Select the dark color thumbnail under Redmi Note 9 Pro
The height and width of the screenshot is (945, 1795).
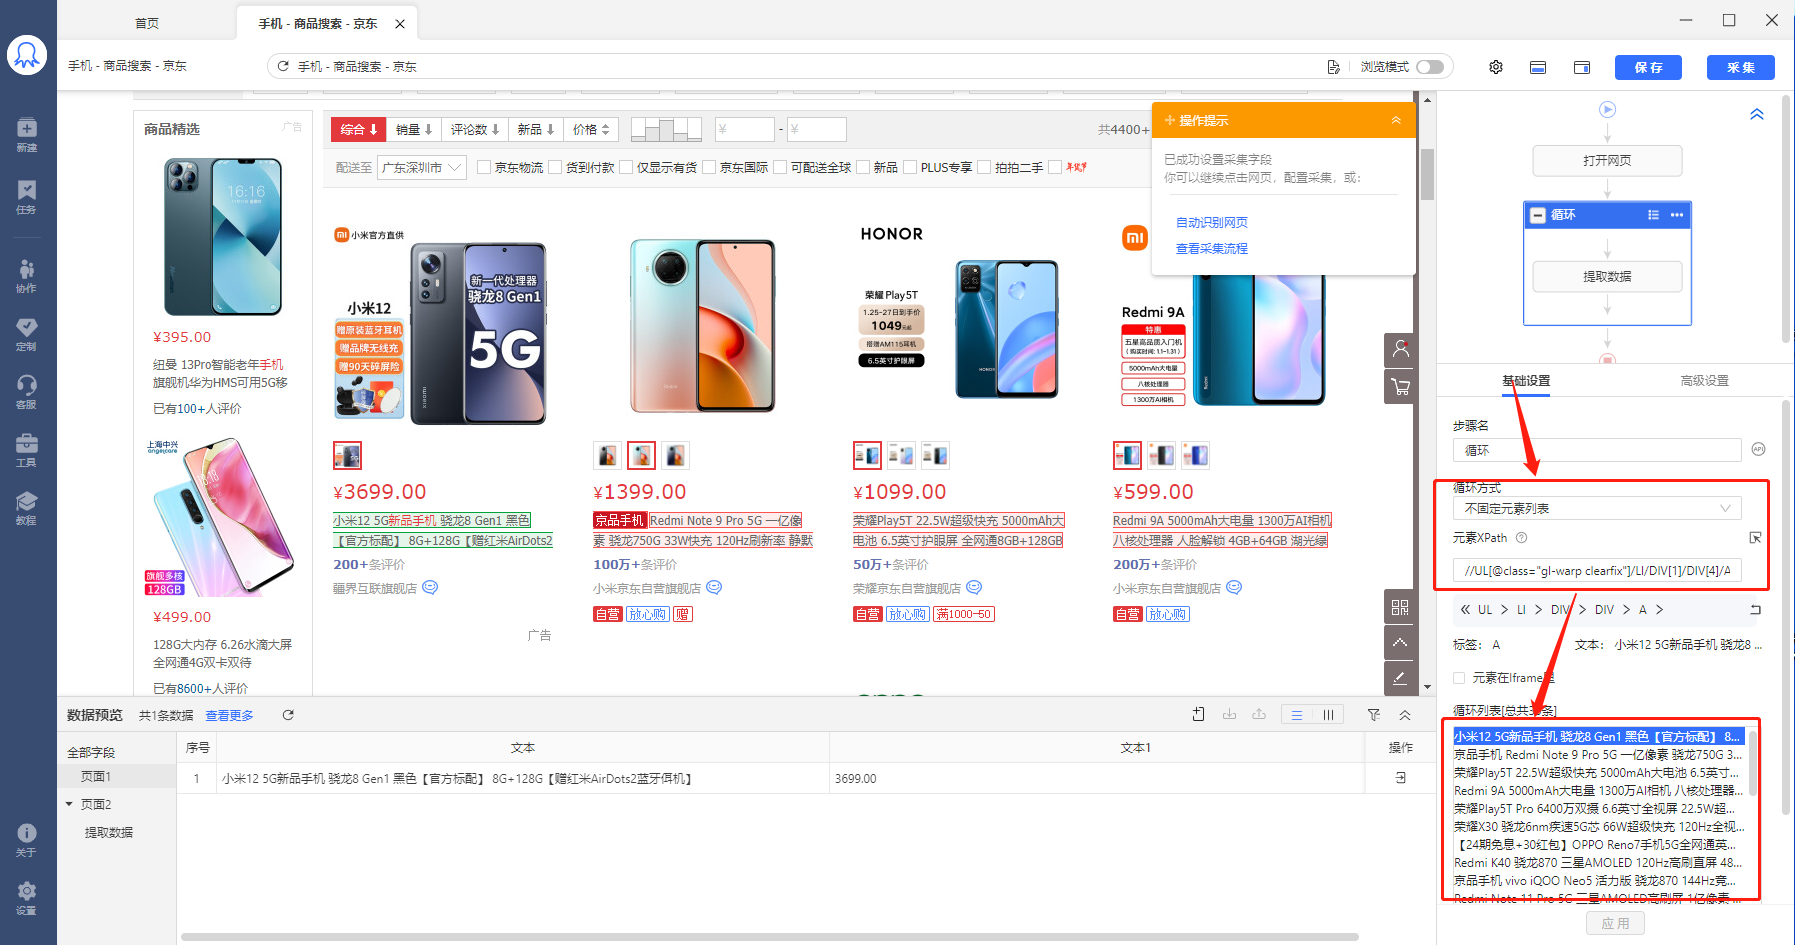tap(675, 456)
